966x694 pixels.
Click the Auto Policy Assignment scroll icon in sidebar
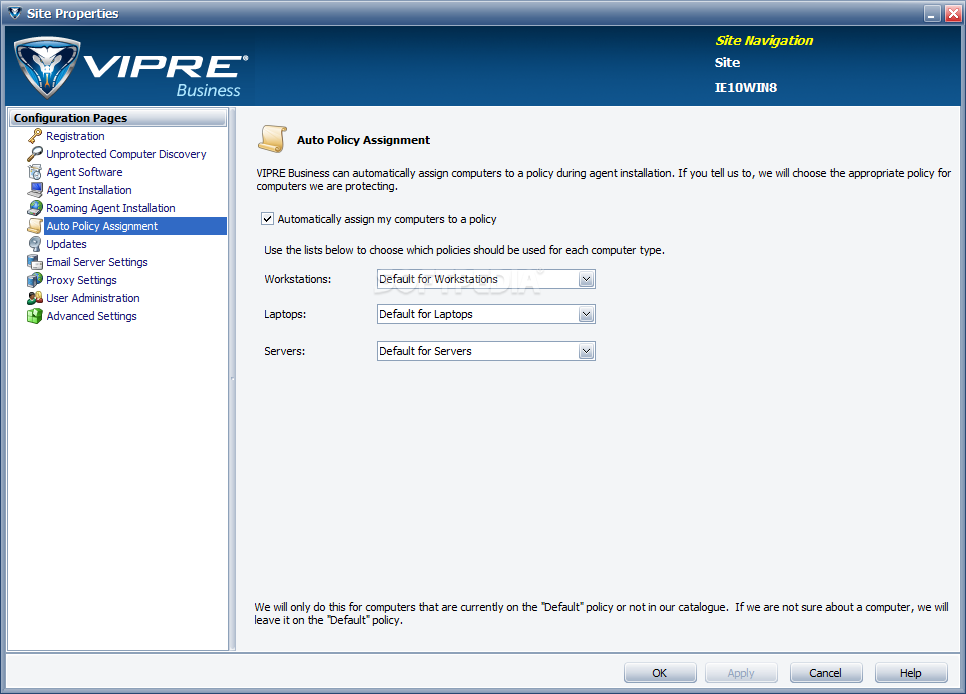[35, 226]
